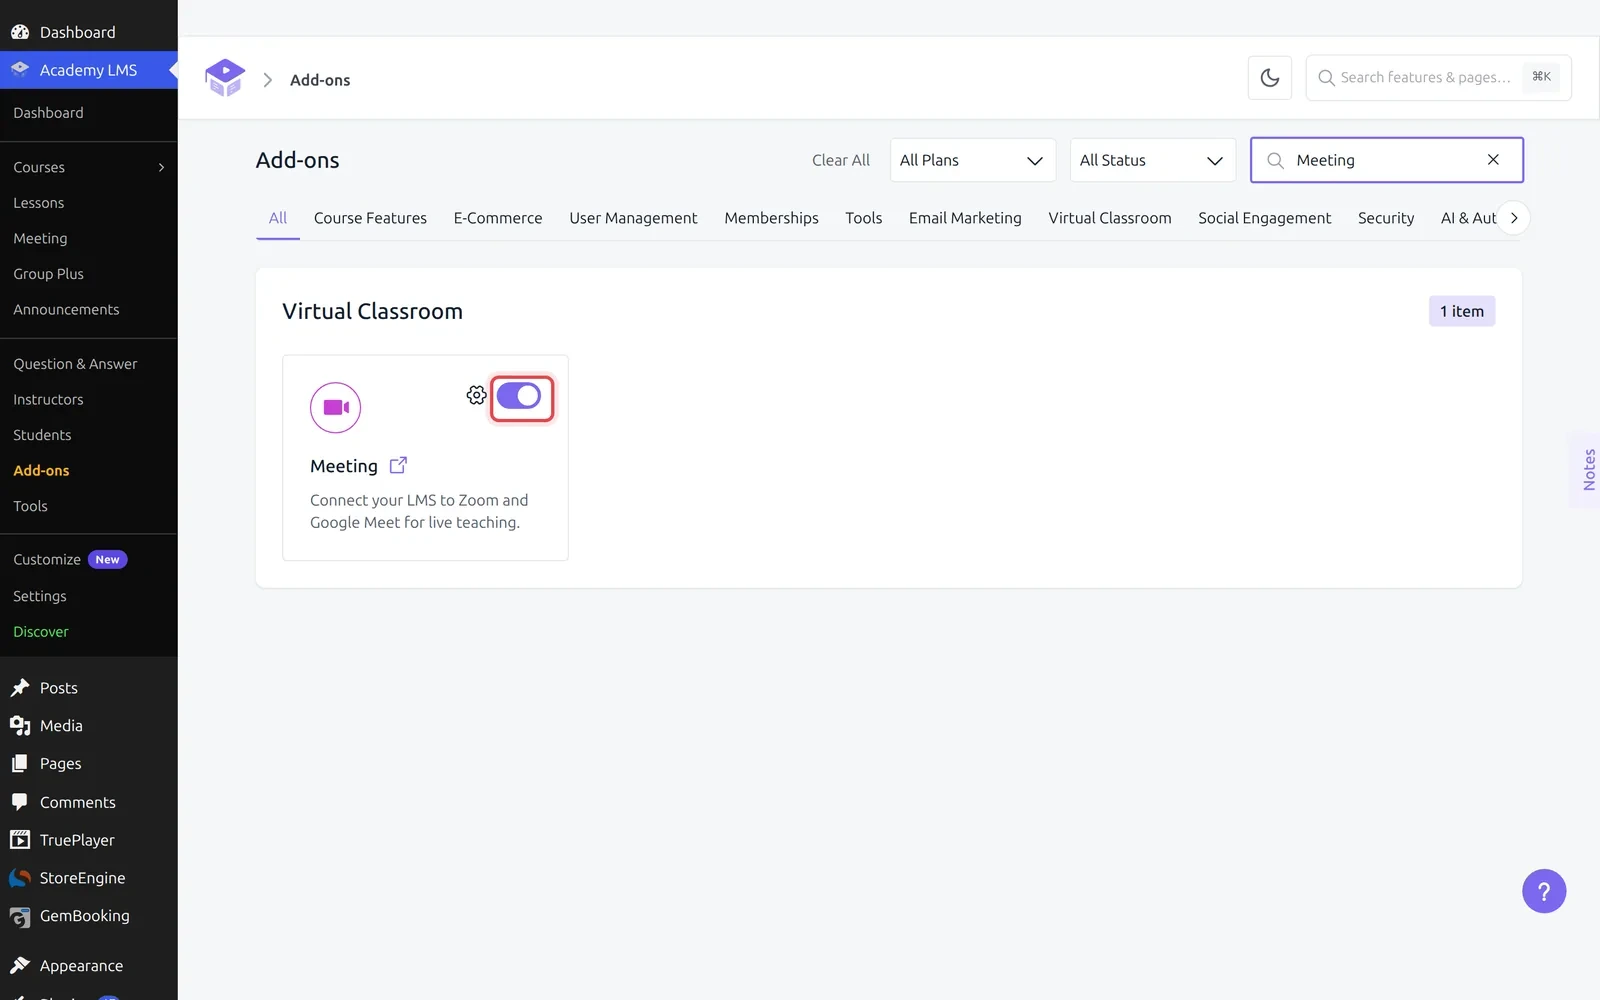The height and width of the screenshot is (1000, 1600).
Task: Open the All Status dropdown
Action: coord(1153,160)
